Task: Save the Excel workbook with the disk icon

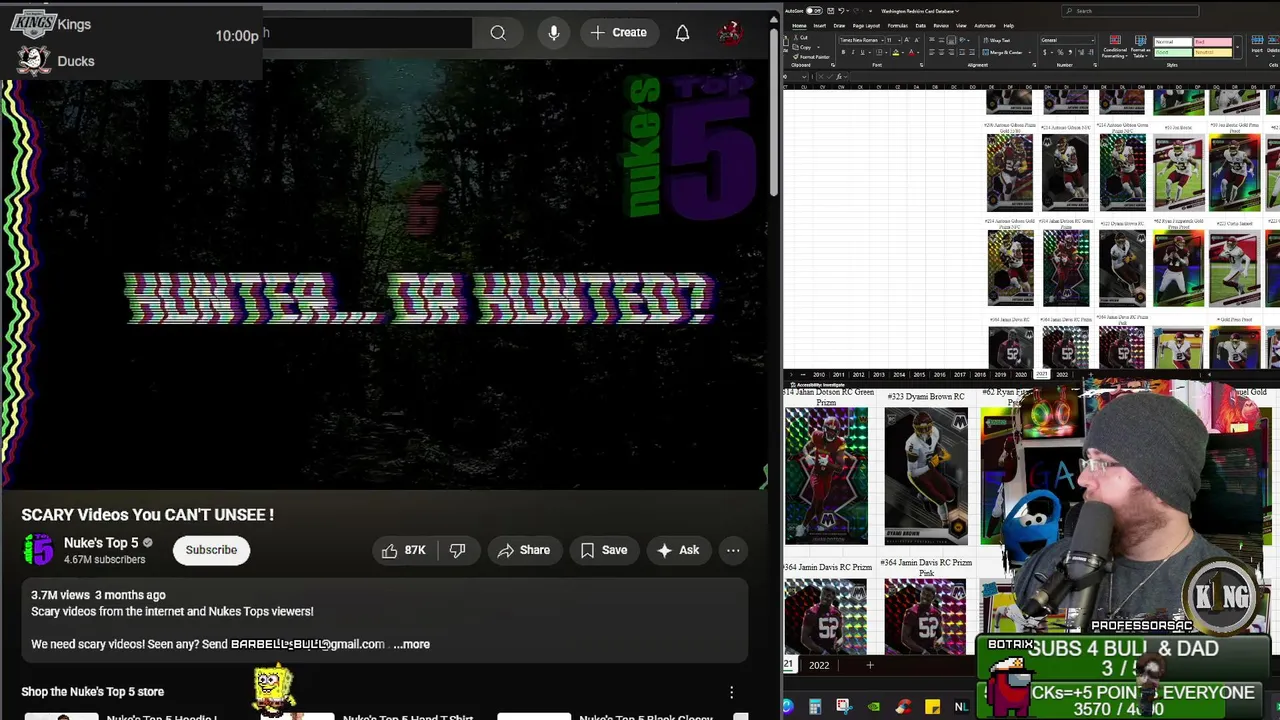Action: [830, 11]
